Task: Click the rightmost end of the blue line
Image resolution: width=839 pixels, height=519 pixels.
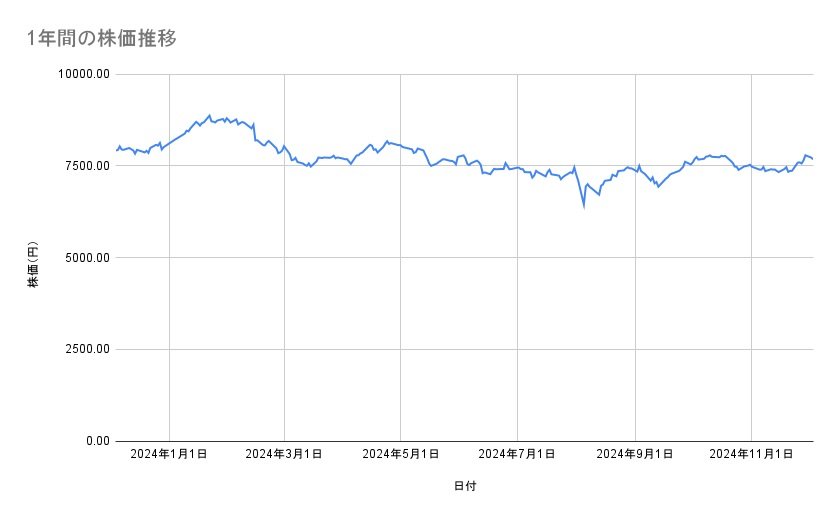Action: pos(812,158)
